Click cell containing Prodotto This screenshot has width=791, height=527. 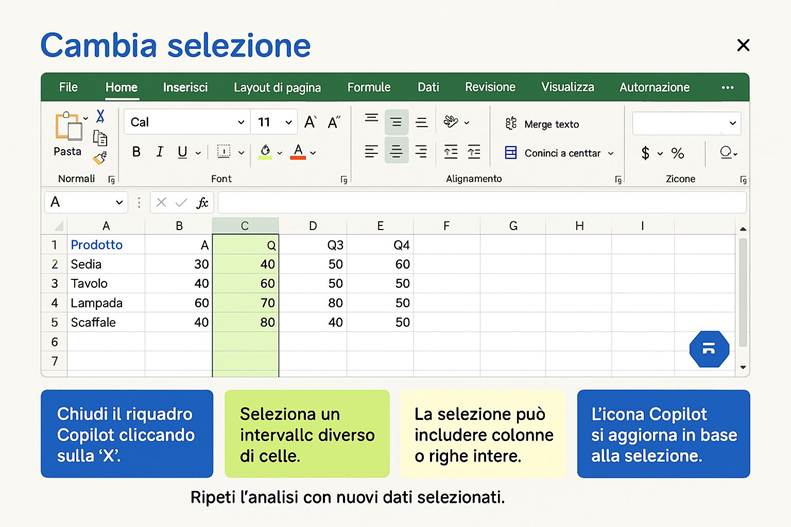click(106, 245)
